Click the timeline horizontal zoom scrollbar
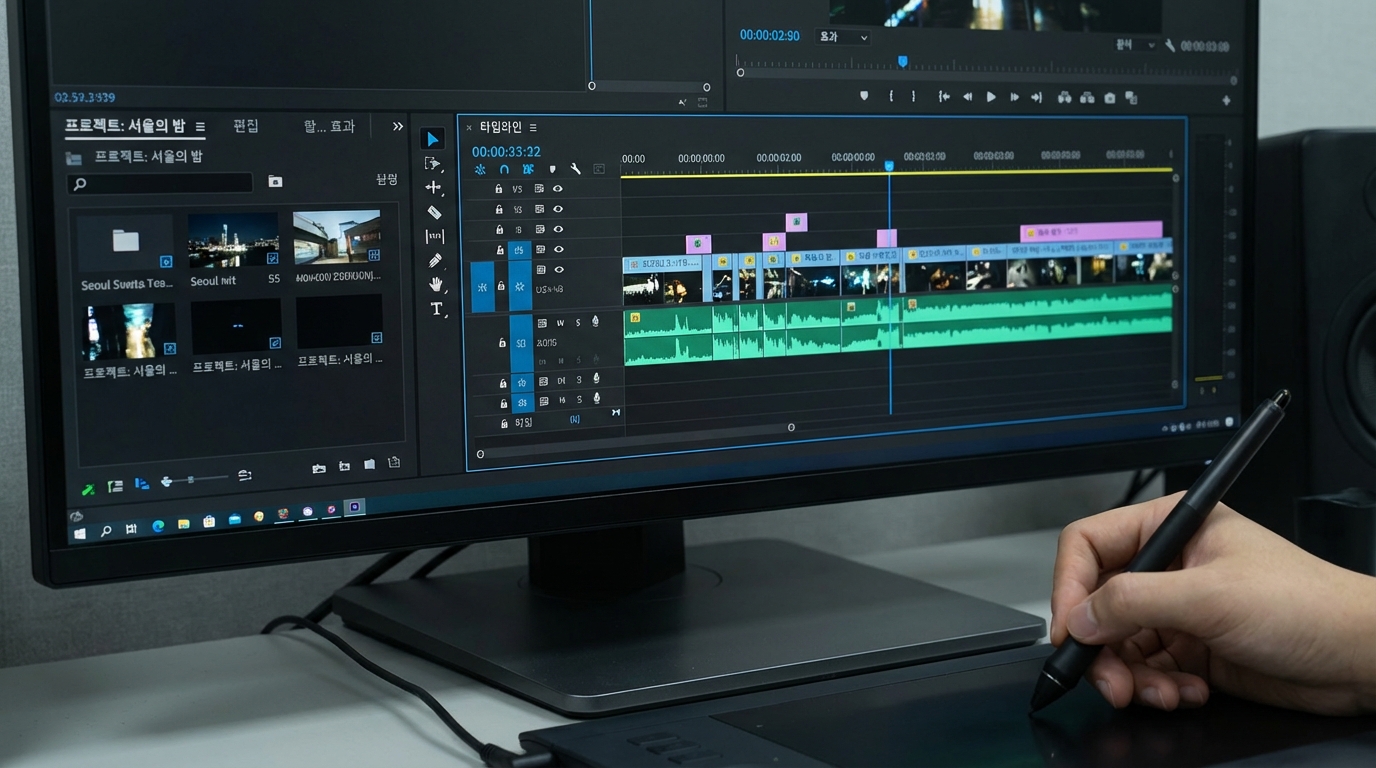 [635, 441]
